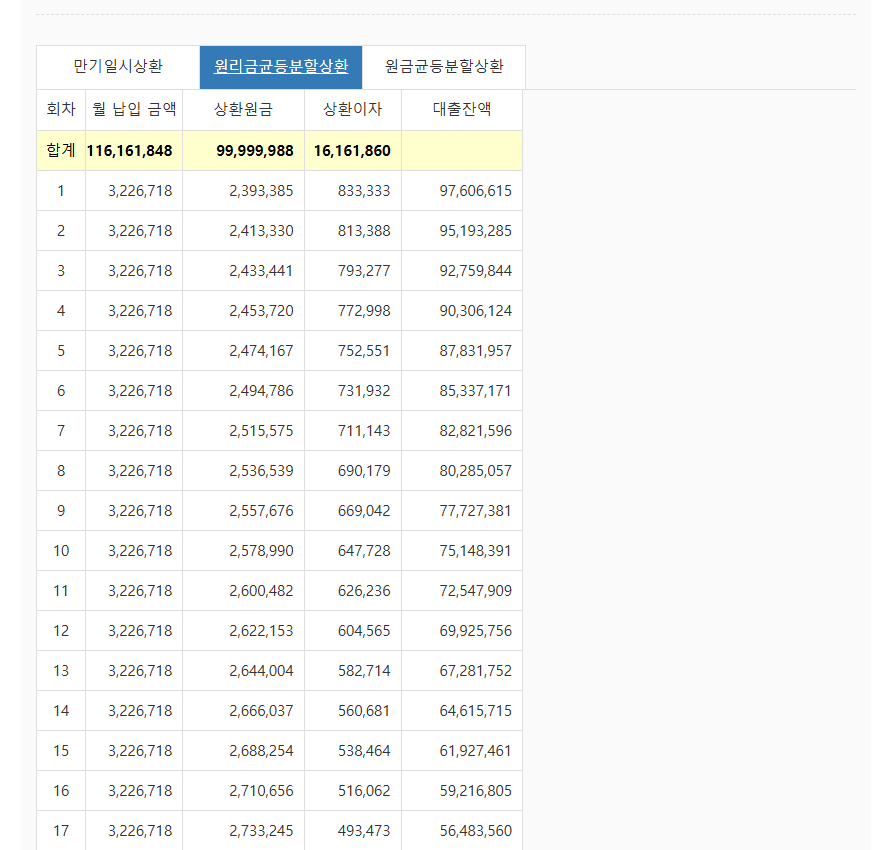891x850 pixels.
Task: Click principal value 2,688,254
Action: click(x=261, y=751)
